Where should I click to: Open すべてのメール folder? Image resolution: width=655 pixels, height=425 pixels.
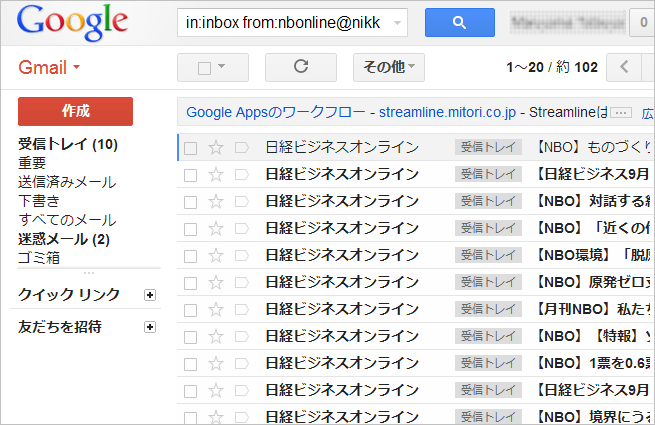[67, 220]
